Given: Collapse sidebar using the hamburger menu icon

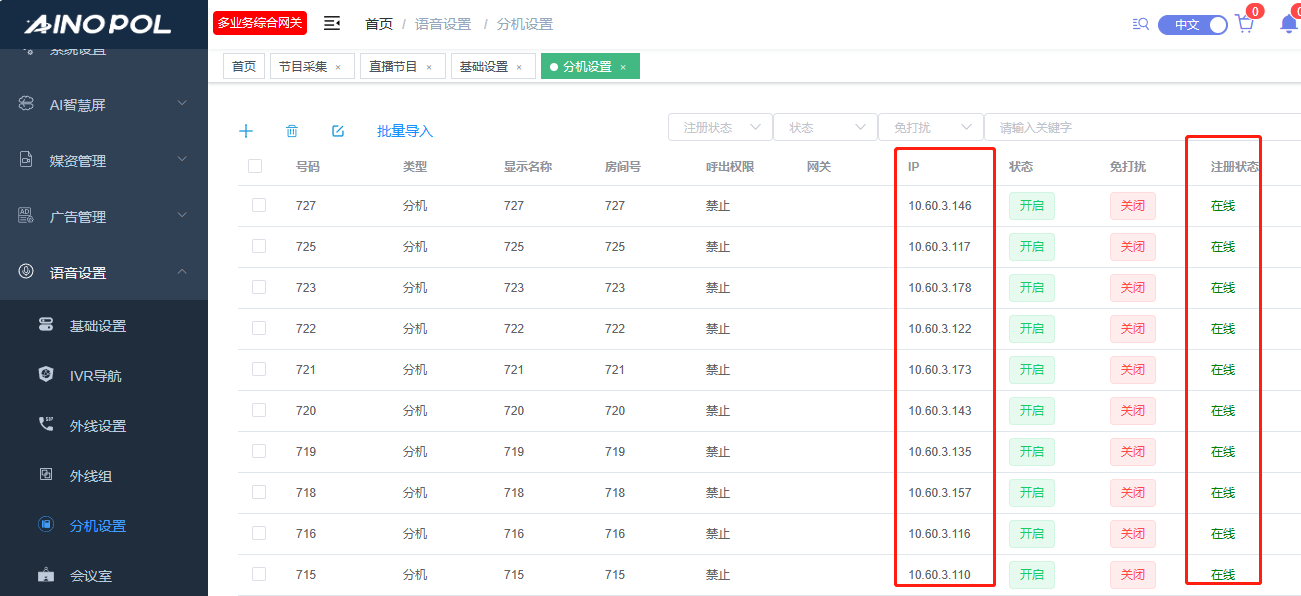Looking at the screenshot, I should 332,23.
